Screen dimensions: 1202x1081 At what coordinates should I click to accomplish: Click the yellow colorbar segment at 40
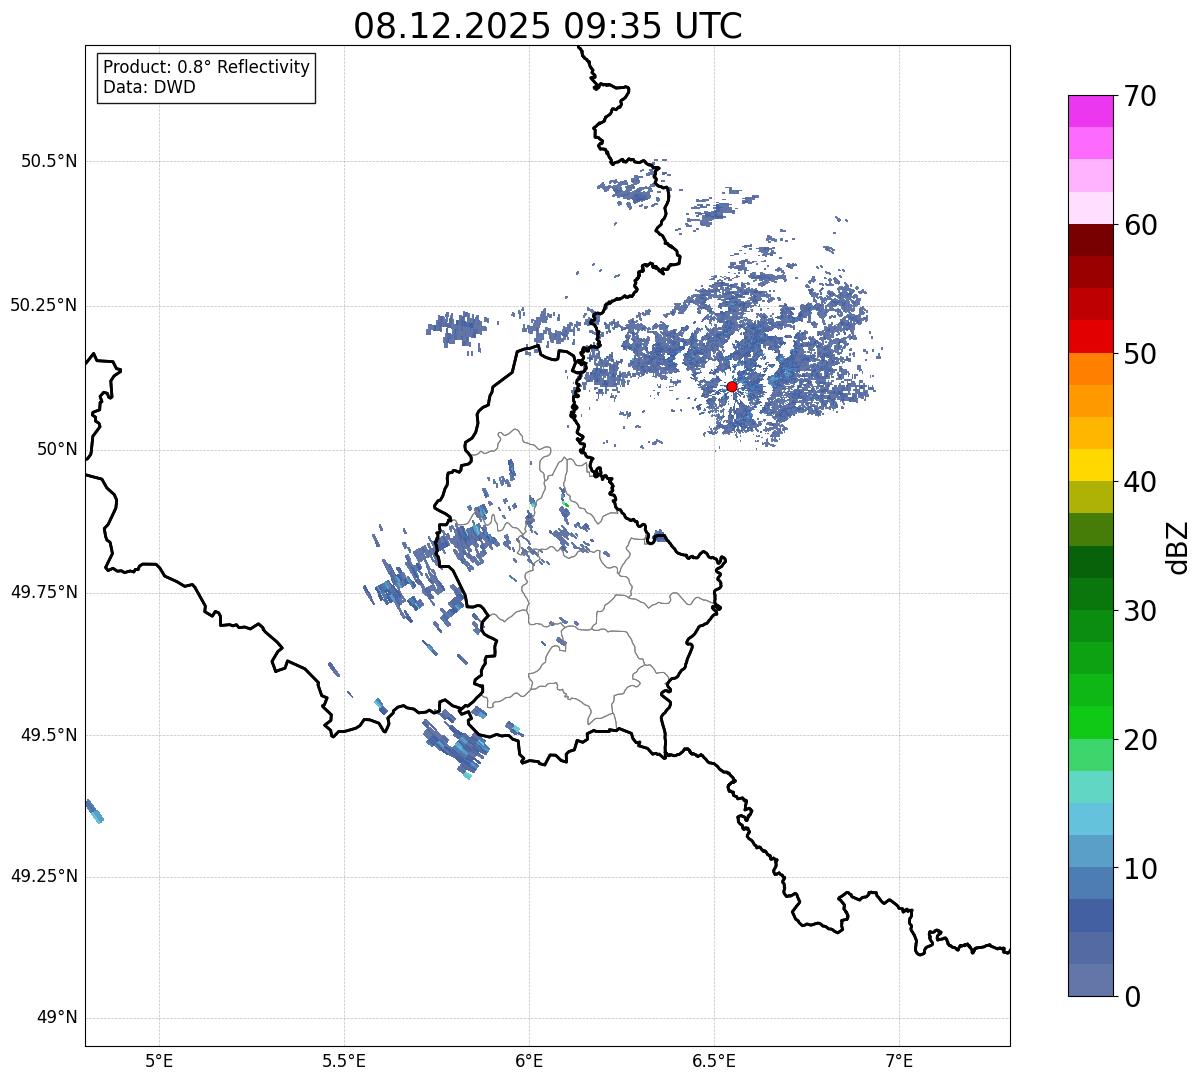click(x=1090, y=465)
